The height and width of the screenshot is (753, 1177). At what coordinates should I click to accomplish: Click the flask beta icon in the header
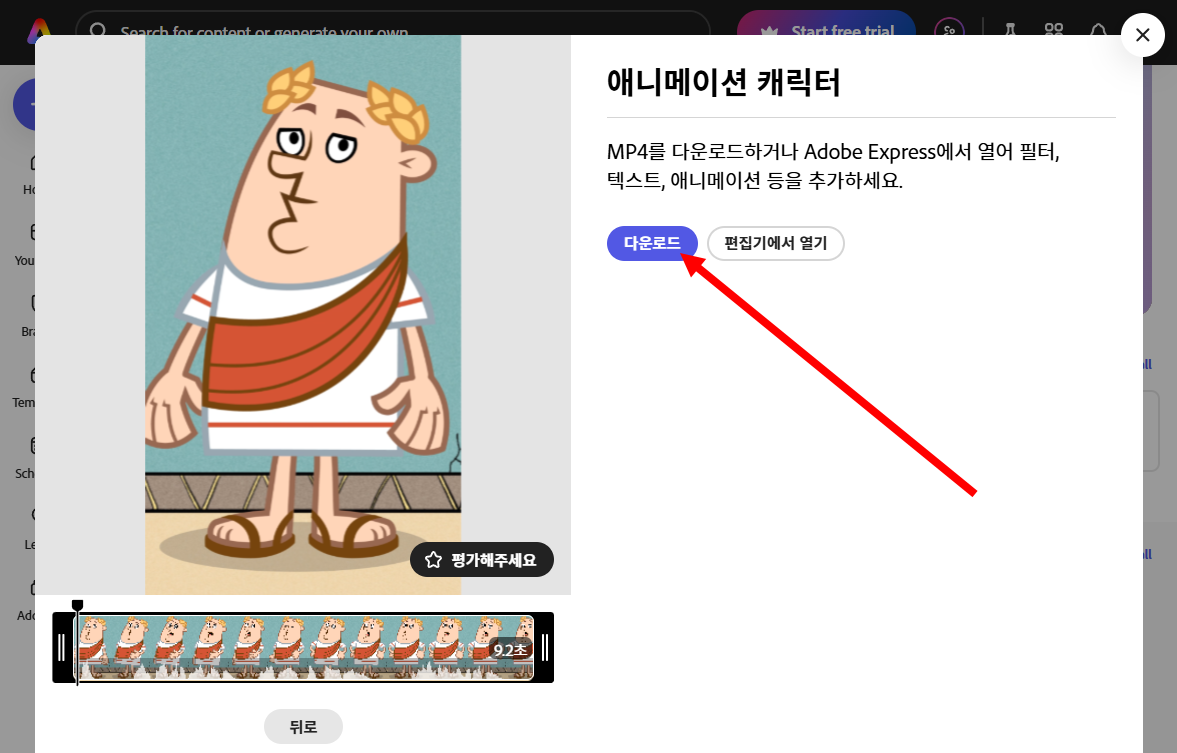[1010, 29]
